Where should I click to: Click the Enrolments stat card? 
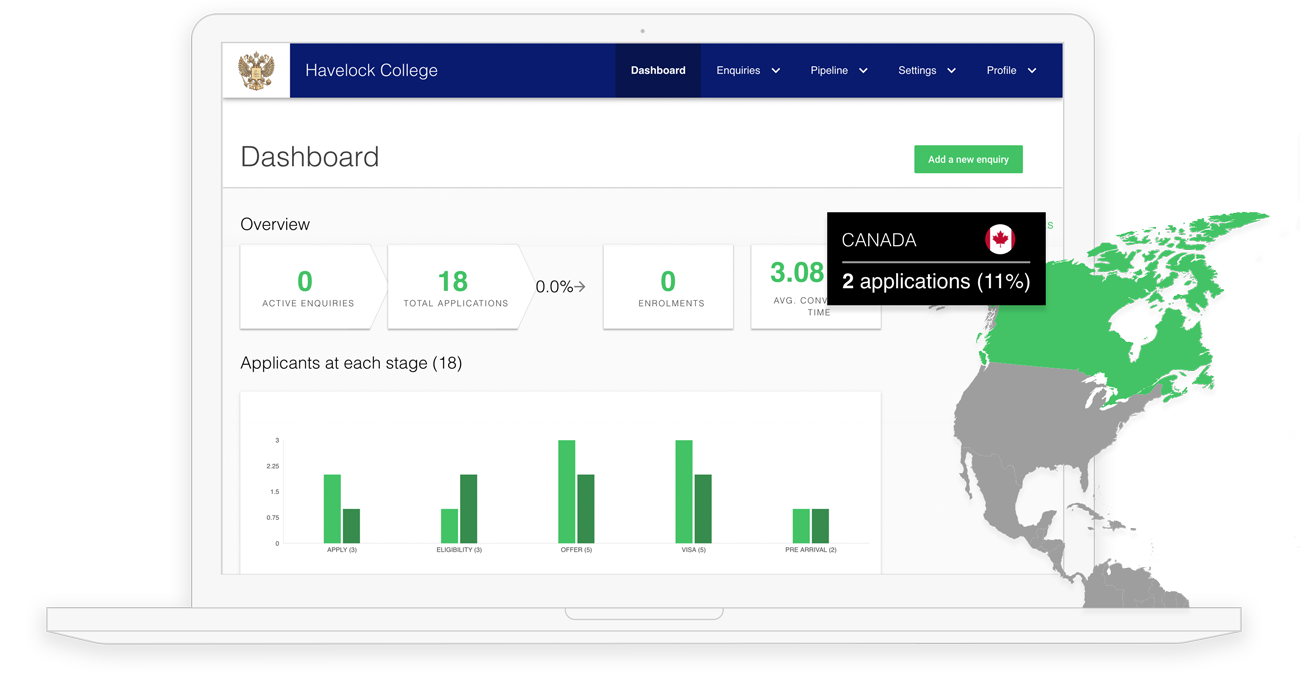pyautogui.click(x=668, y=287)
